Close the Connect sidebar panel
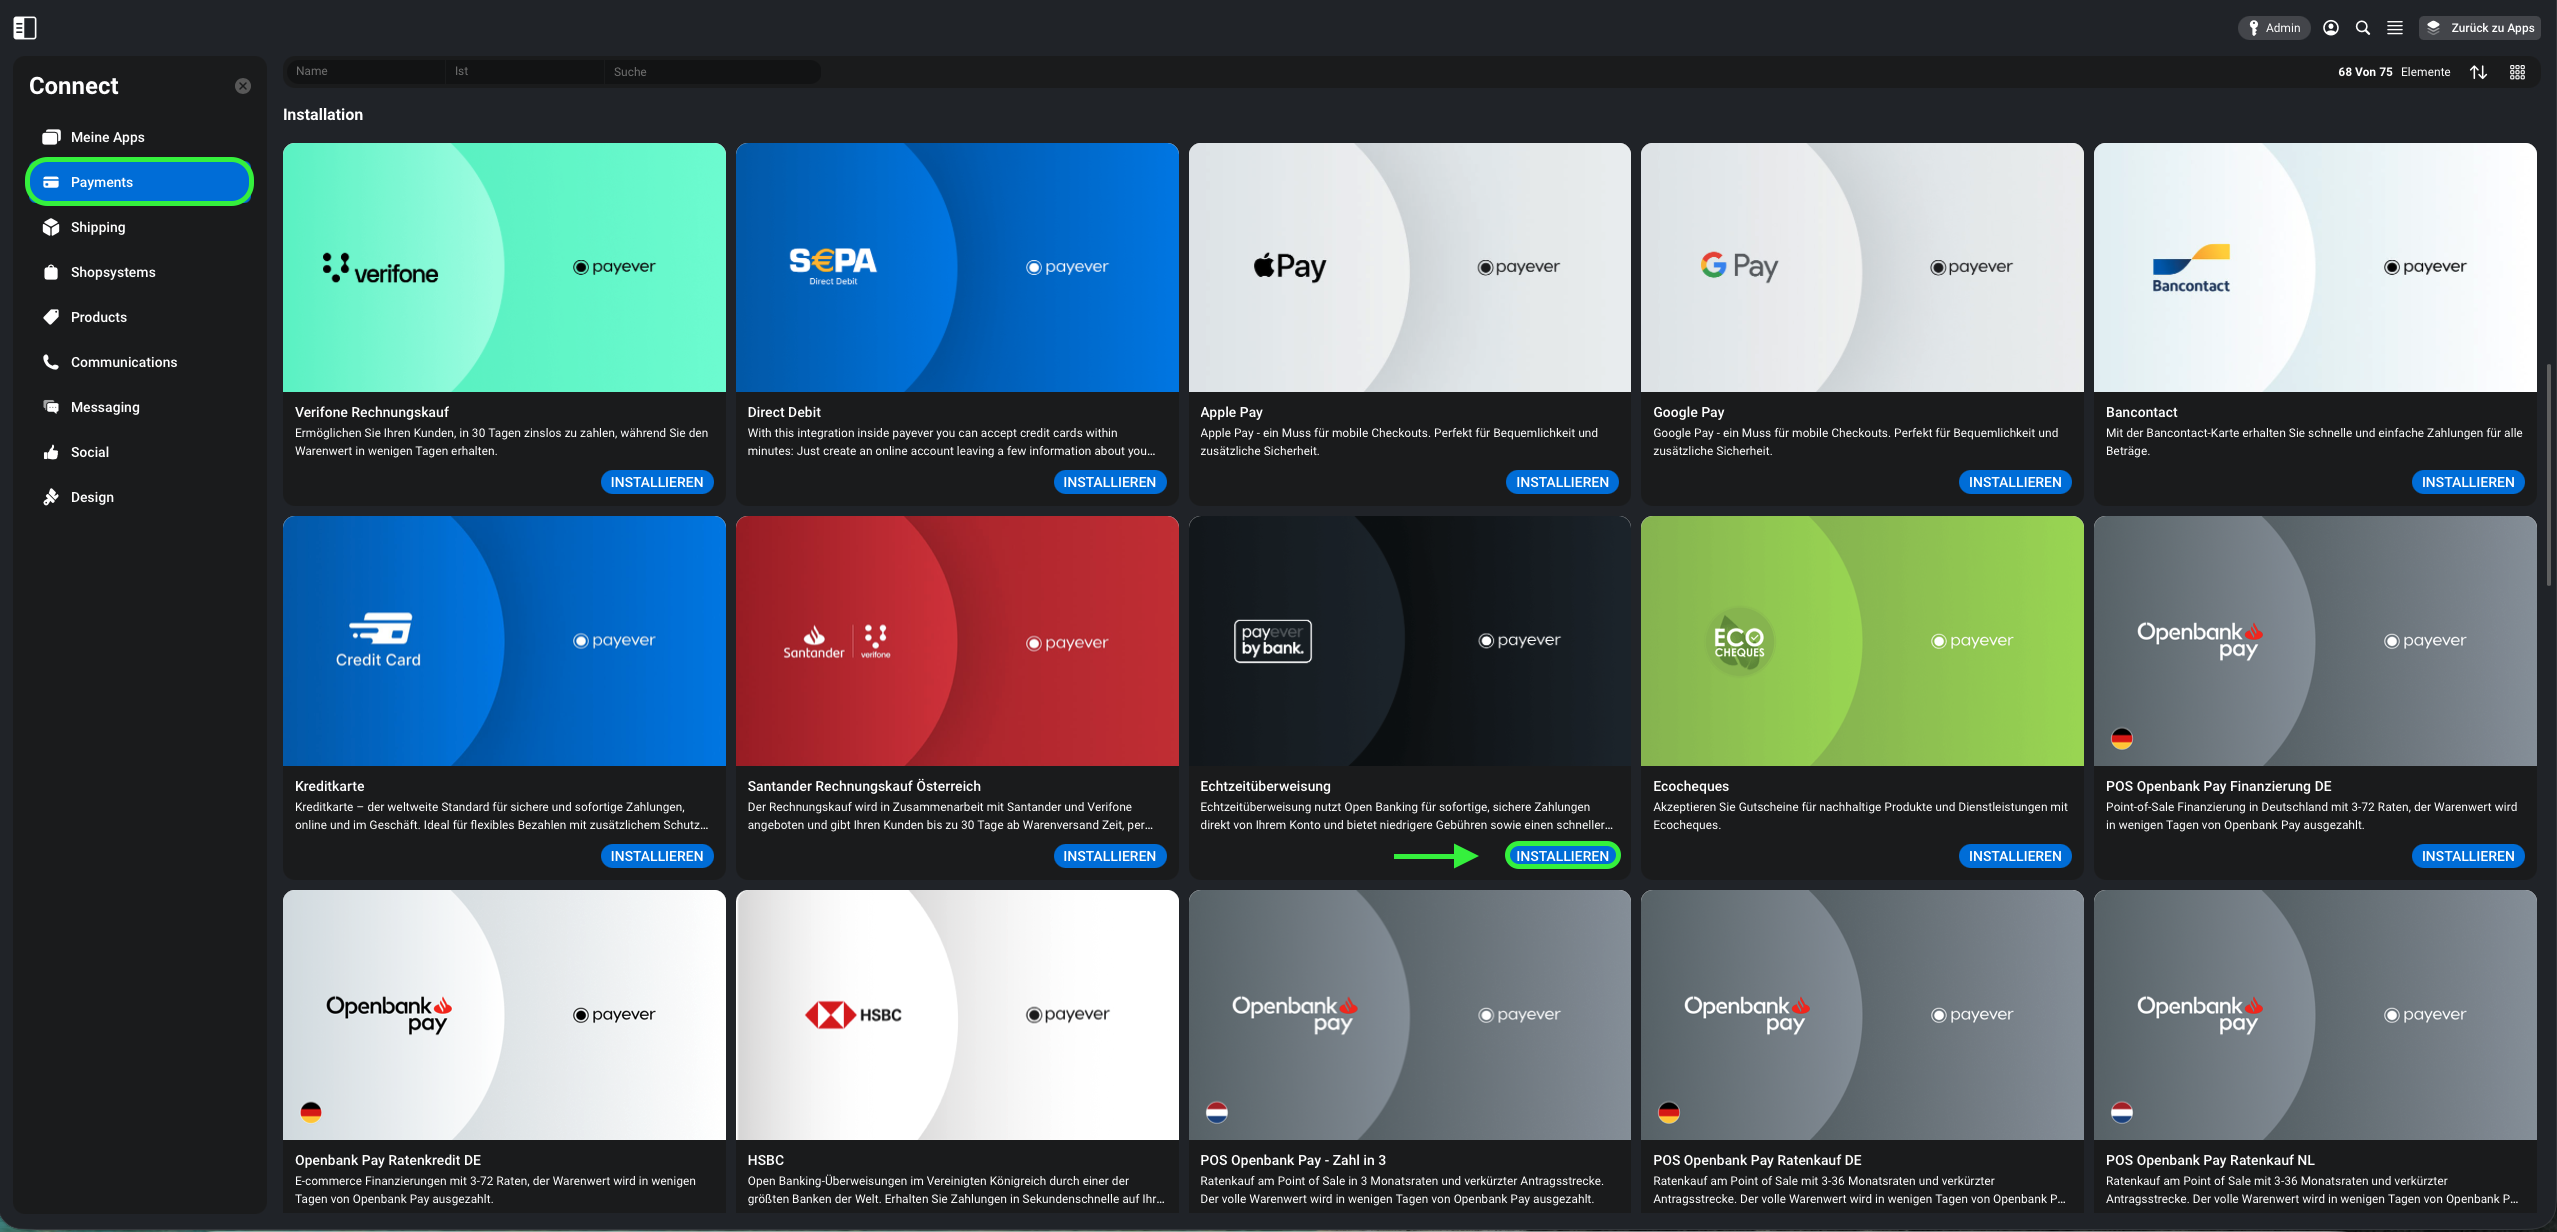This screenshot has height=1232, width=2557. (x=243, y=86)
